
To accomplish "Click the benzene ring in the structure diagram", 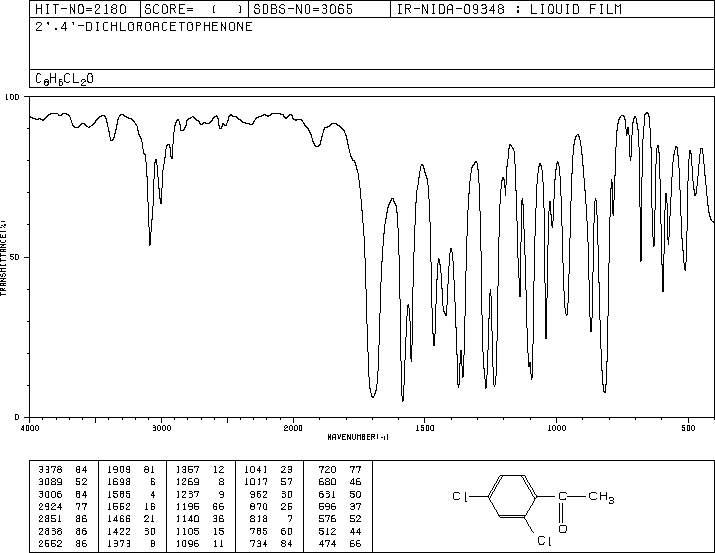I will coord(513,496).
